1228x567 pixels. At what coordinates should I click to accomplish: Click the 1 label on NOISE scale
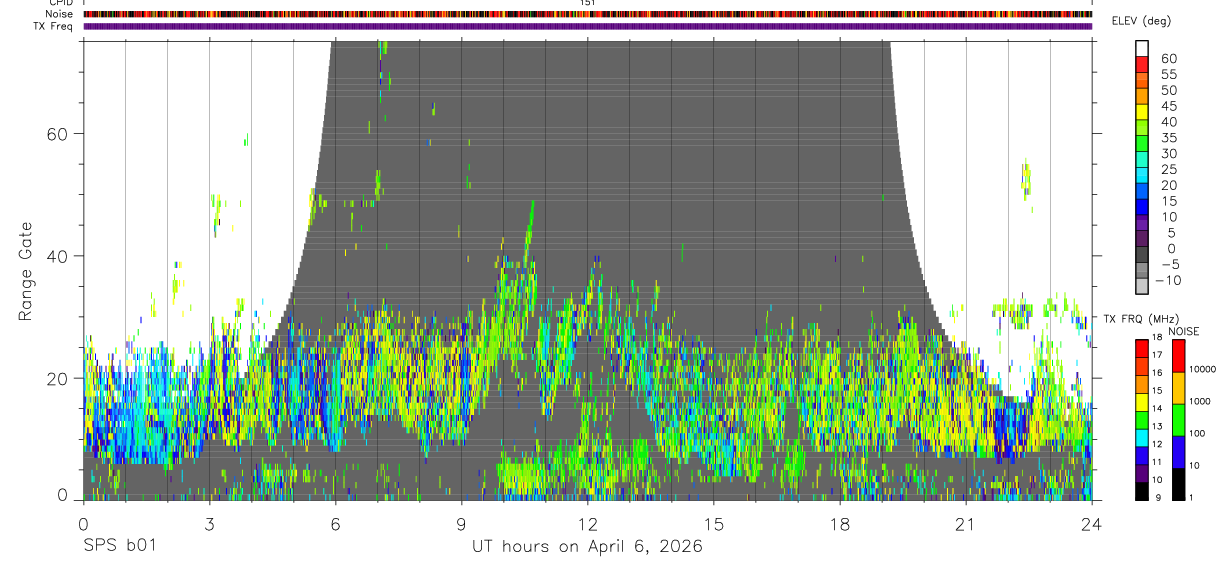point(1192,498)
